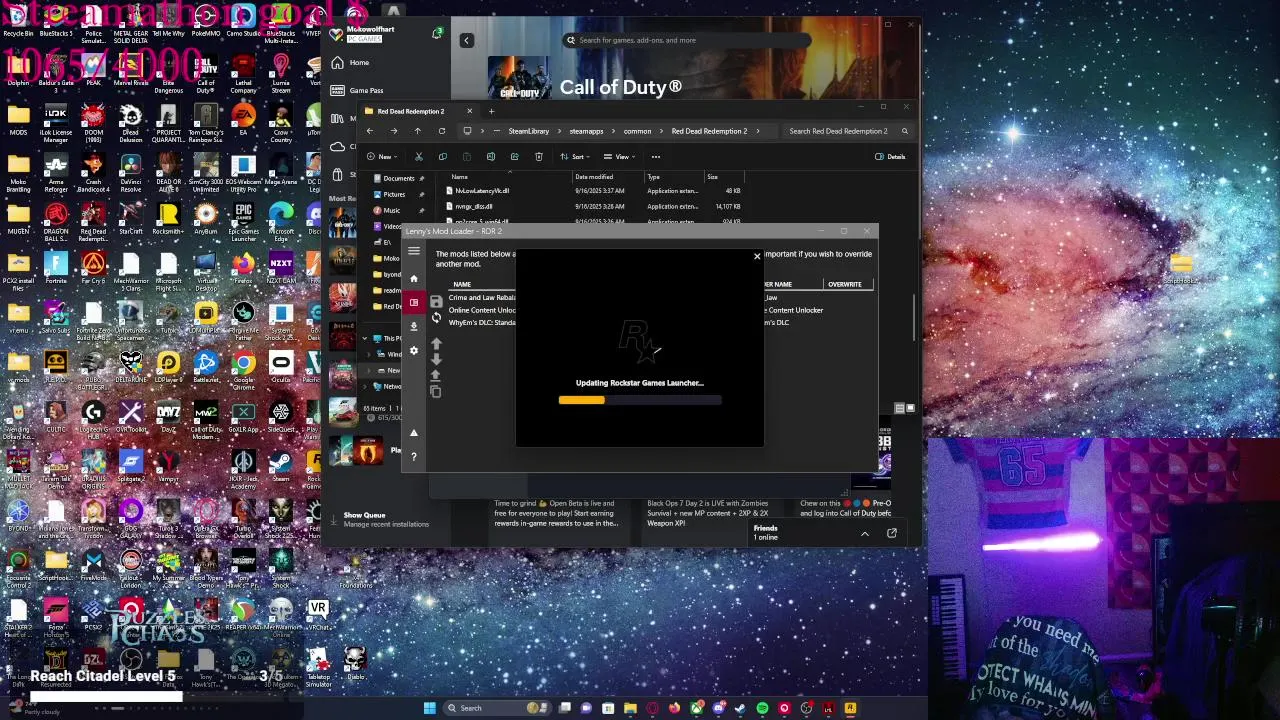Expand the Friends panel chevron in Xbox app
The image size is (1280, 720).
[865, 533]
